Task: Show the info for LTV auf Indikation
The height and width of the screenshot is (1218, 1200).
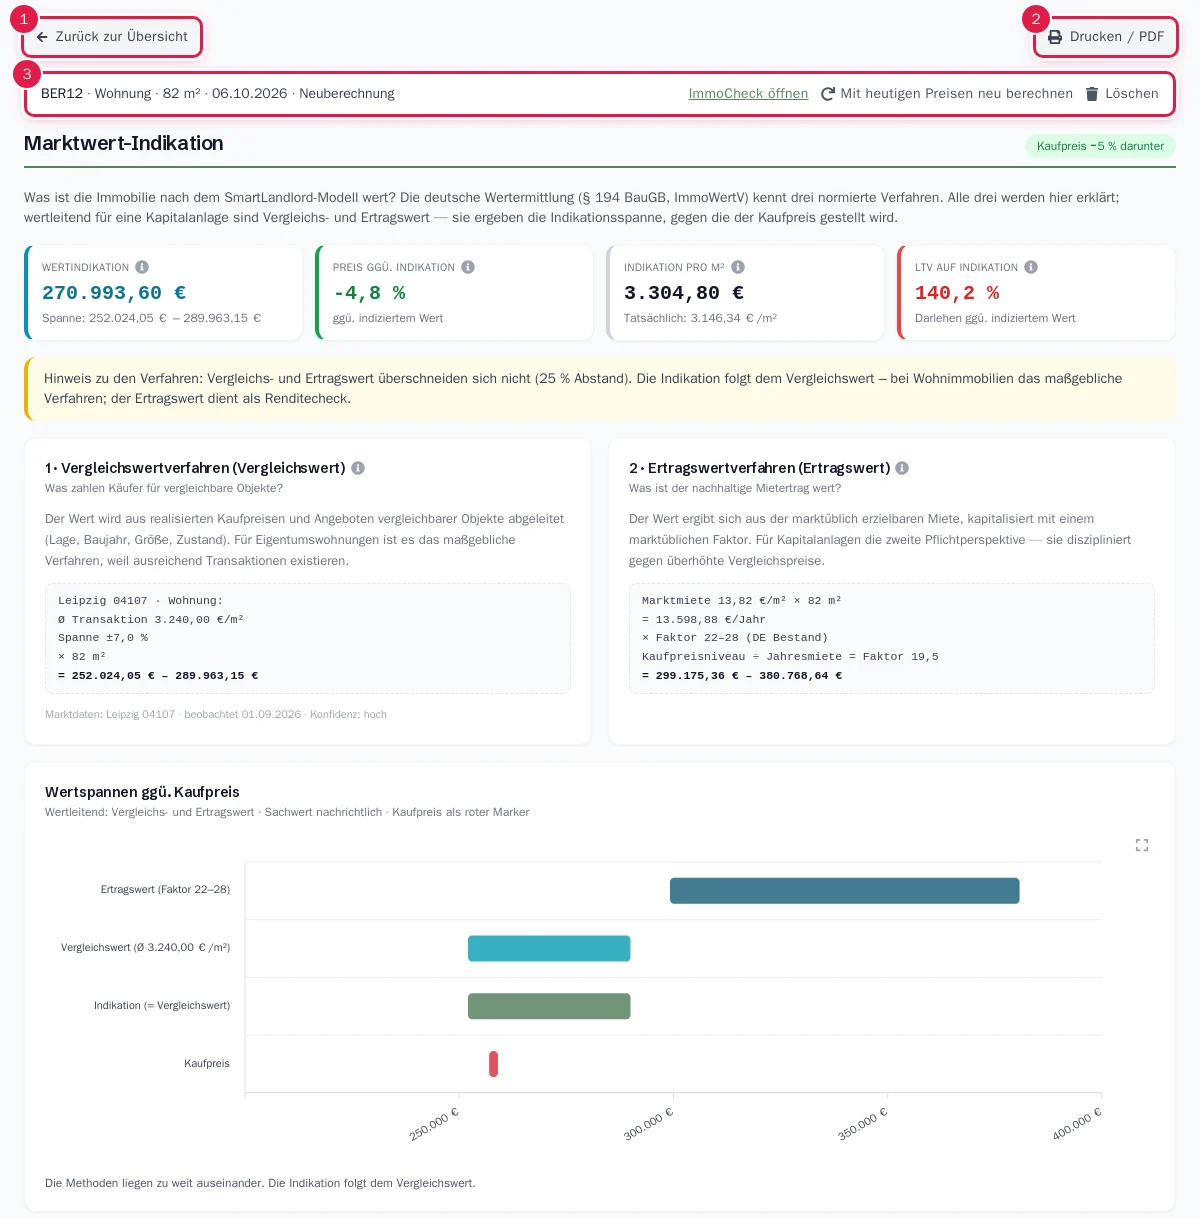Action: 1031,267
